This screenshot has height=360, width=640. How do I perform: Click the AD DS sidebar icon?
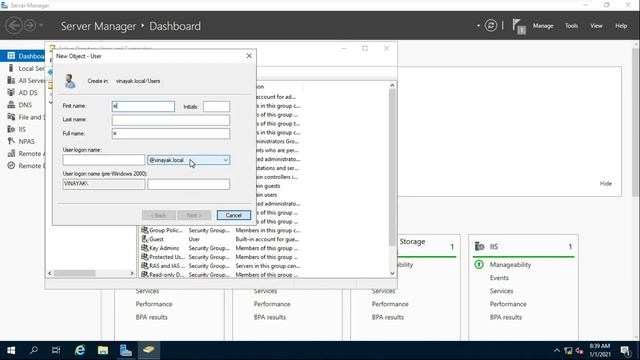tap(11, 92)
